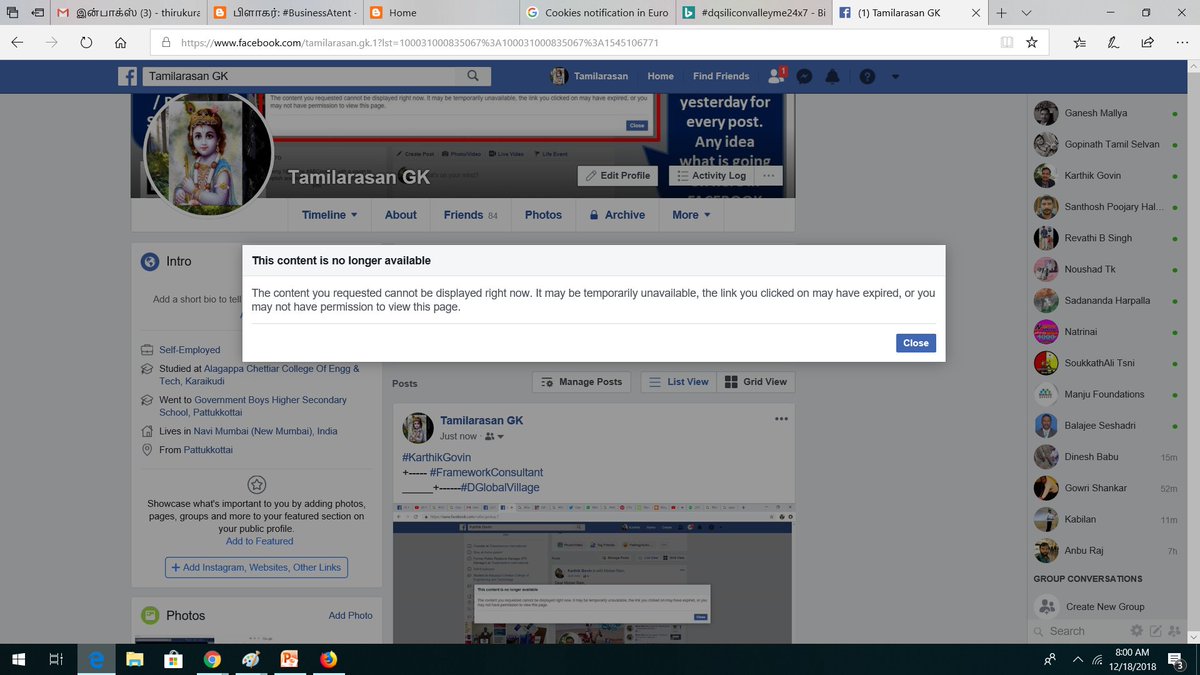Open PowerPoint from the taskbar
This screenshot has width=1200, height=675.
[290, 659]
